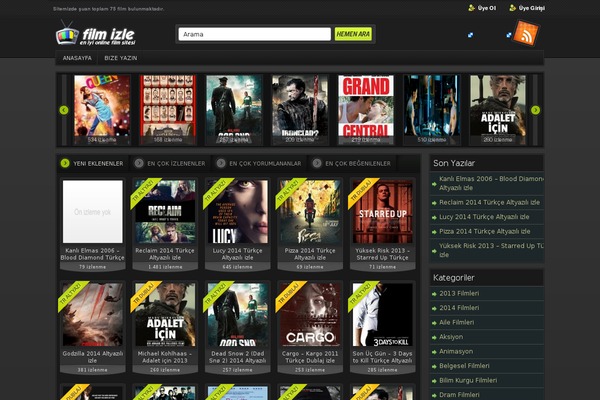
Task: Open 2014 Filmleri category
Action: click(x=459, y=308)
